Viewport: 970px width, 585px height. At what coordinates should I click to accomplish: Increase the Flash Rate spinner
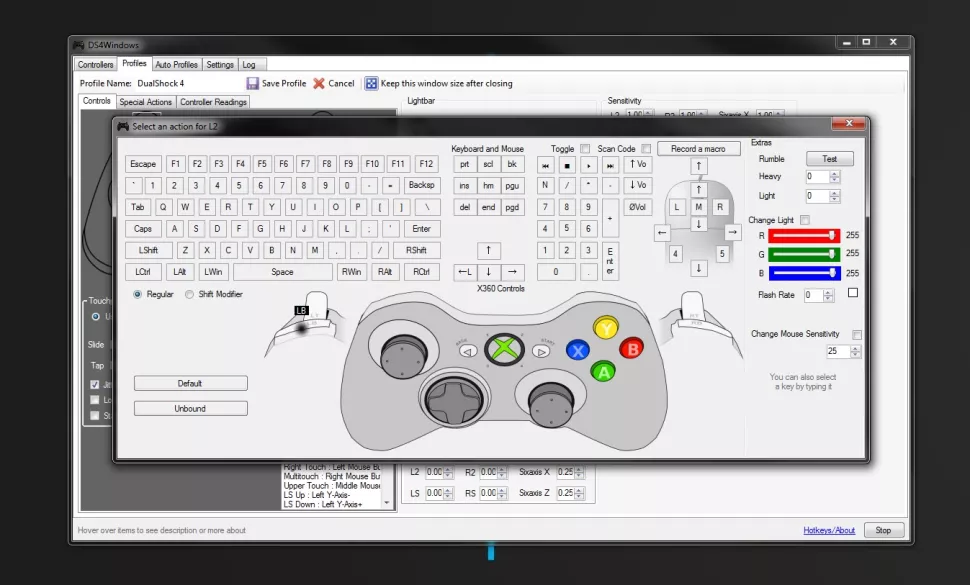coord(829,291)
